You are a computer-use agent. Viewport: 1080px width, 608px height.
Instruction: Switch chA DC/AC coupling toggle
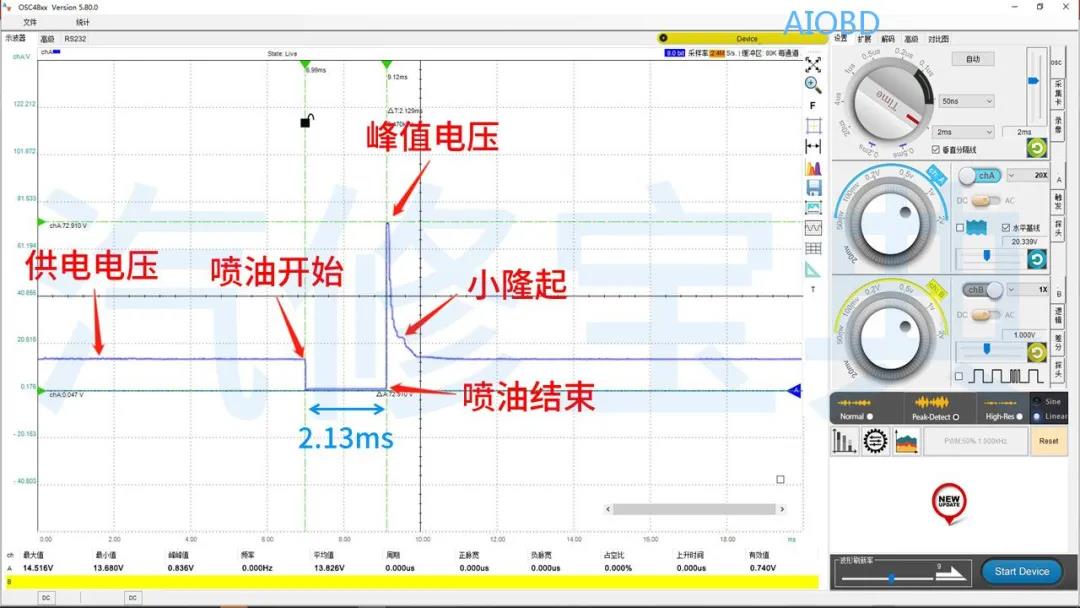(x=986, y=200)
